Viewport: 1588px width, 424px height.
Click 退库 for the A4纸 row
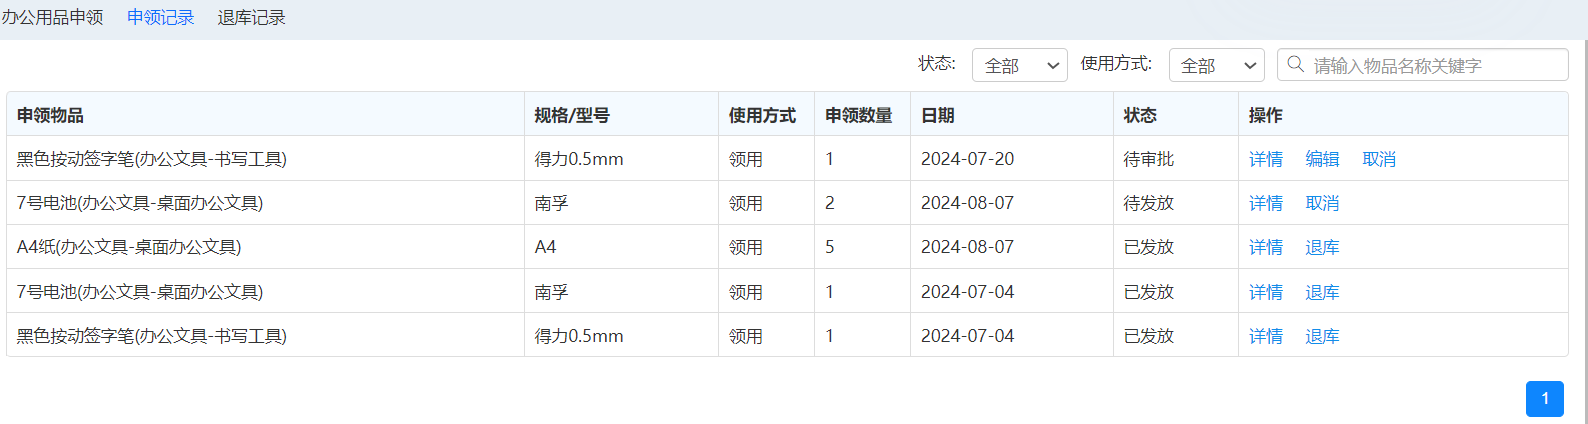point(1322,247)
